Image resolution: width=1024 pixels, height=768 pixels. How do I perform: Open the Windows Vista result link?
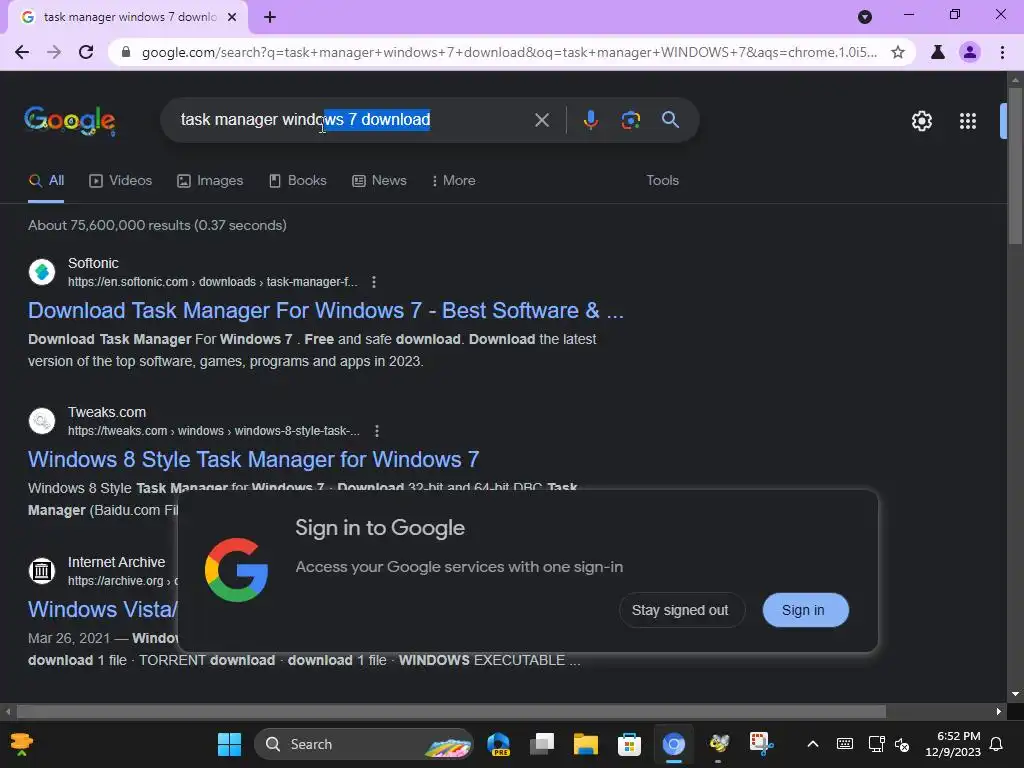click(103, 609)
